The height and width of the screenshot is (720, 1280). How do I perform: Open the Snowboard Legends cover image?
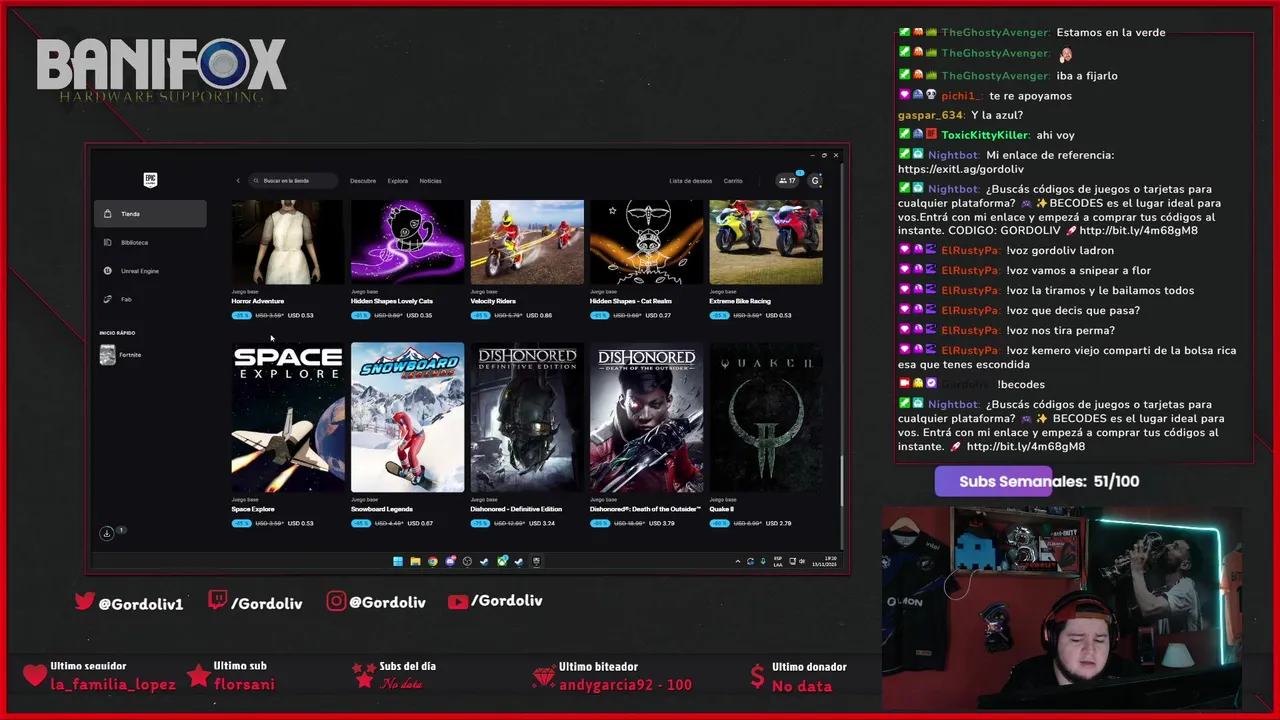[x=407, y=418]
